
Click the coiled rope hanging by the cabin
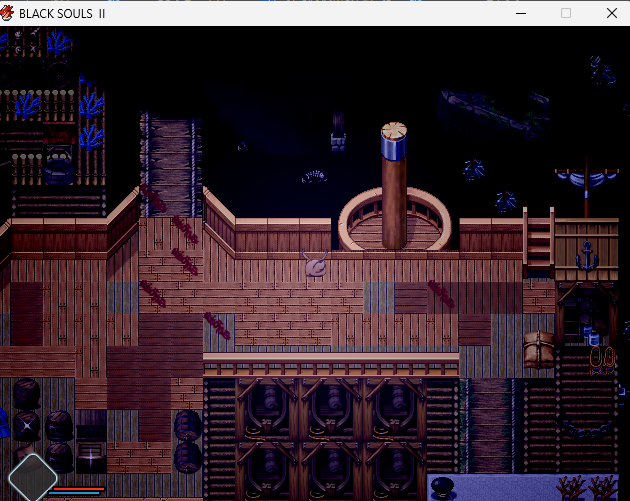[601, 360]
